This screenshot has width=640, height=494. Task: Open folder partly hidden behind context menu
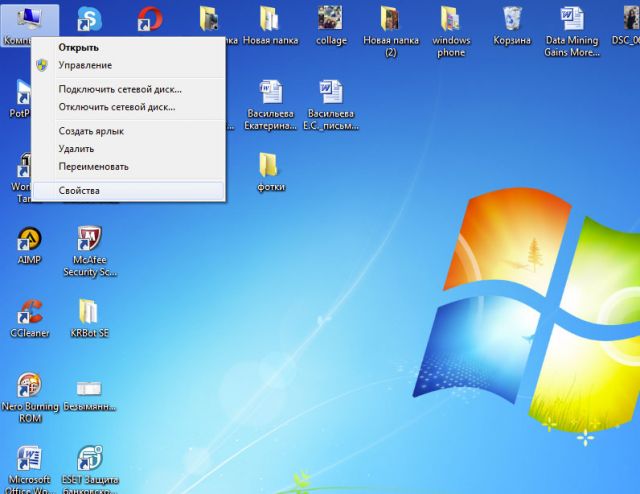(210, 19)
